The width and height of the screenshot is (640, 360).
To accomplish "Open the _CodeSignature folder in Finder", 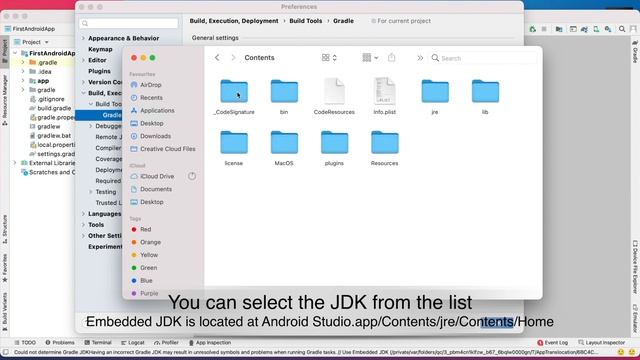I will click(234, 91).
